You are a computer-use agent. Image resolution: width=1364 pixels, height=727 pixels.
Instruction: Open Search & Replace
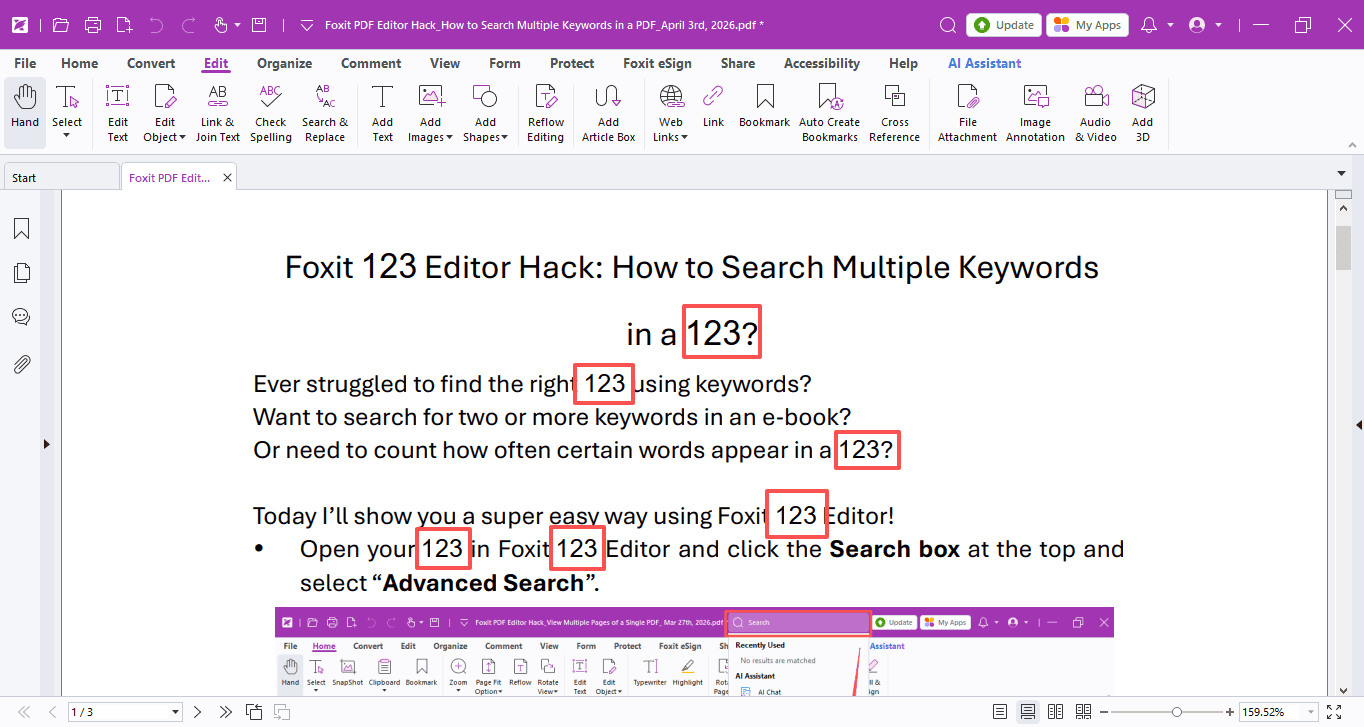(325, 113)
